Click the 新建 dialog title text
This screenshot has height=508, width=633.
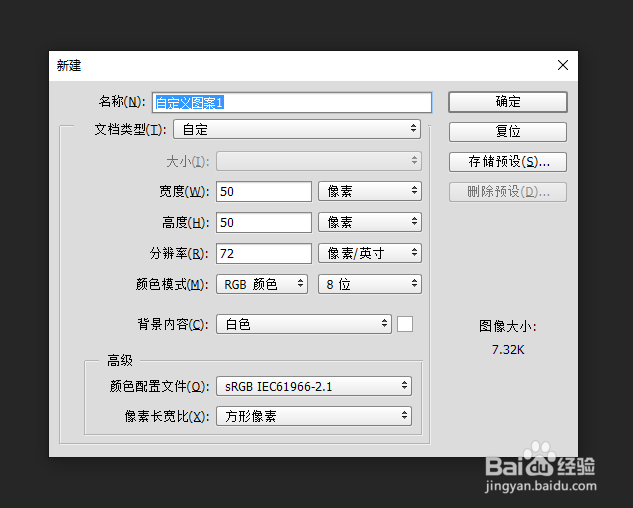[x=69, y=65]
